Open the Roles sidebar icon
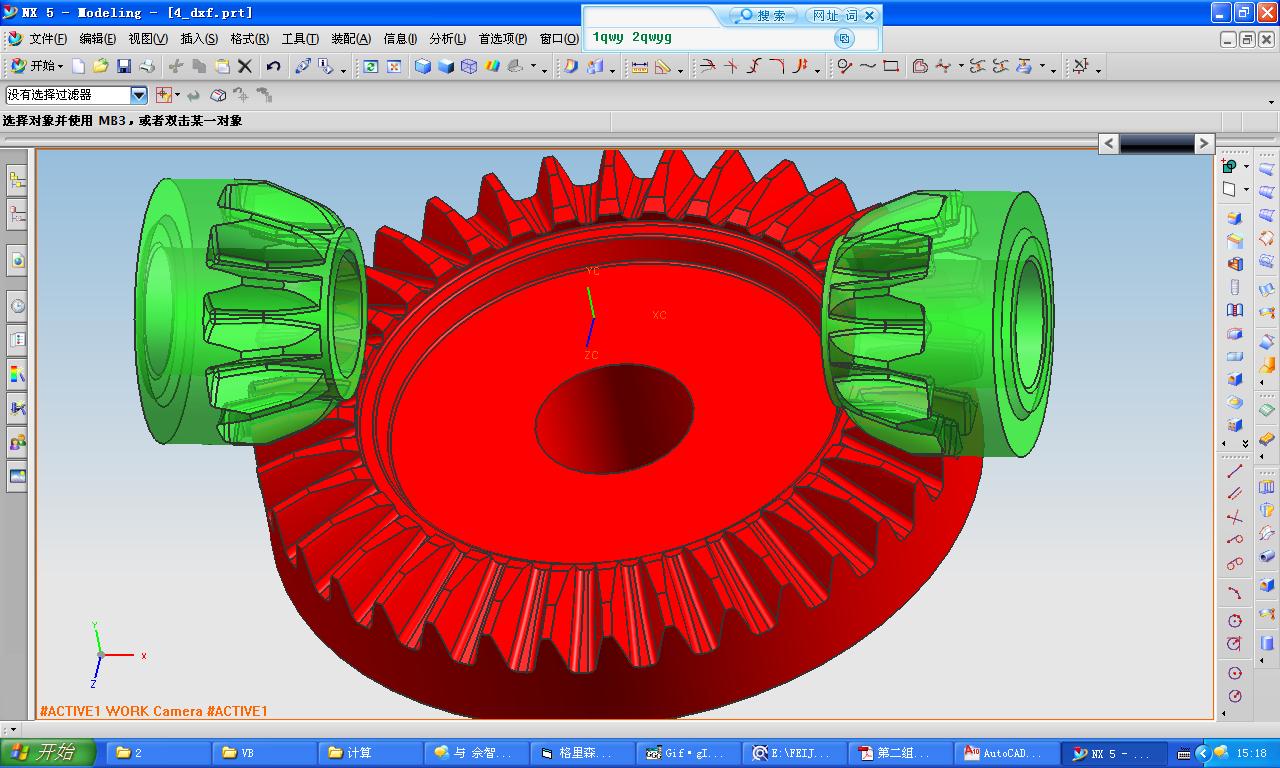The width and height of the screenshot is (1280, 768). 17,442
